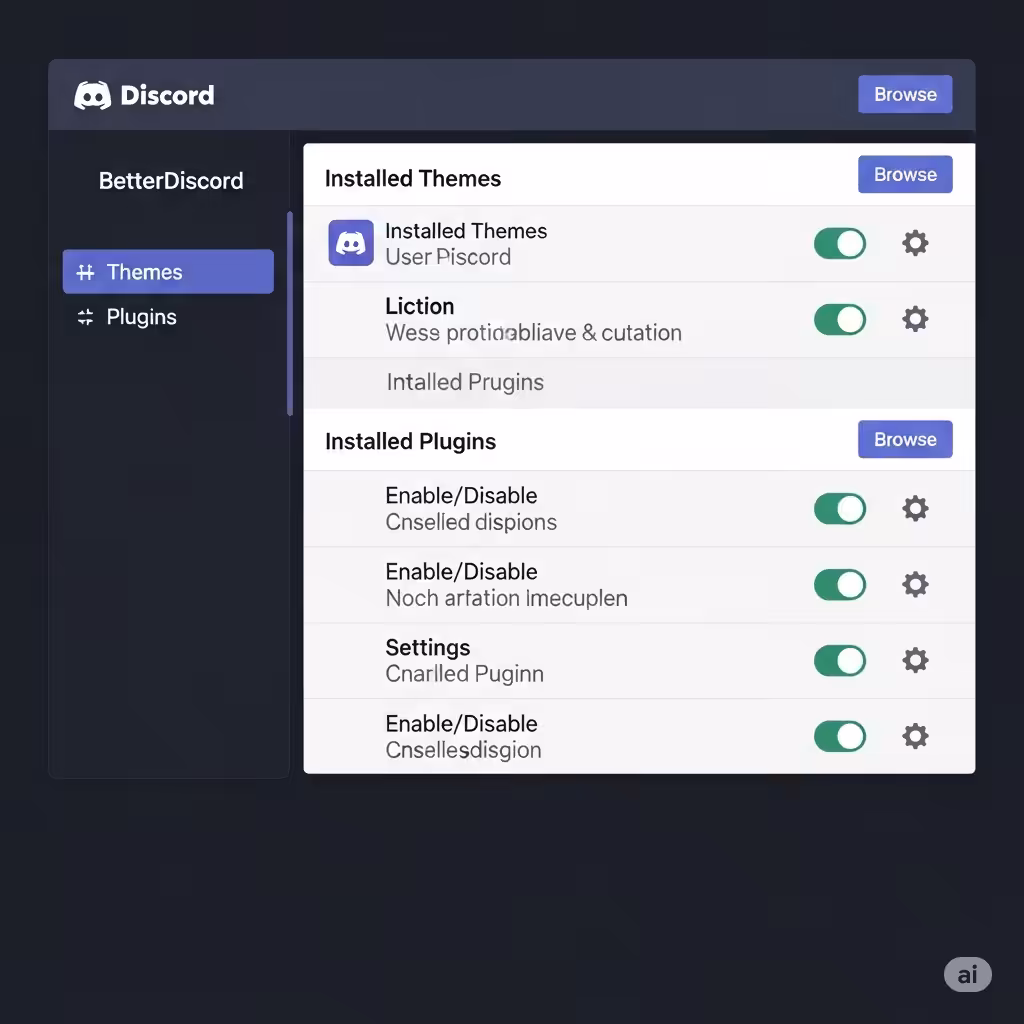
Task: Click the Intalled Prugins row
Action: pos(639,383)
